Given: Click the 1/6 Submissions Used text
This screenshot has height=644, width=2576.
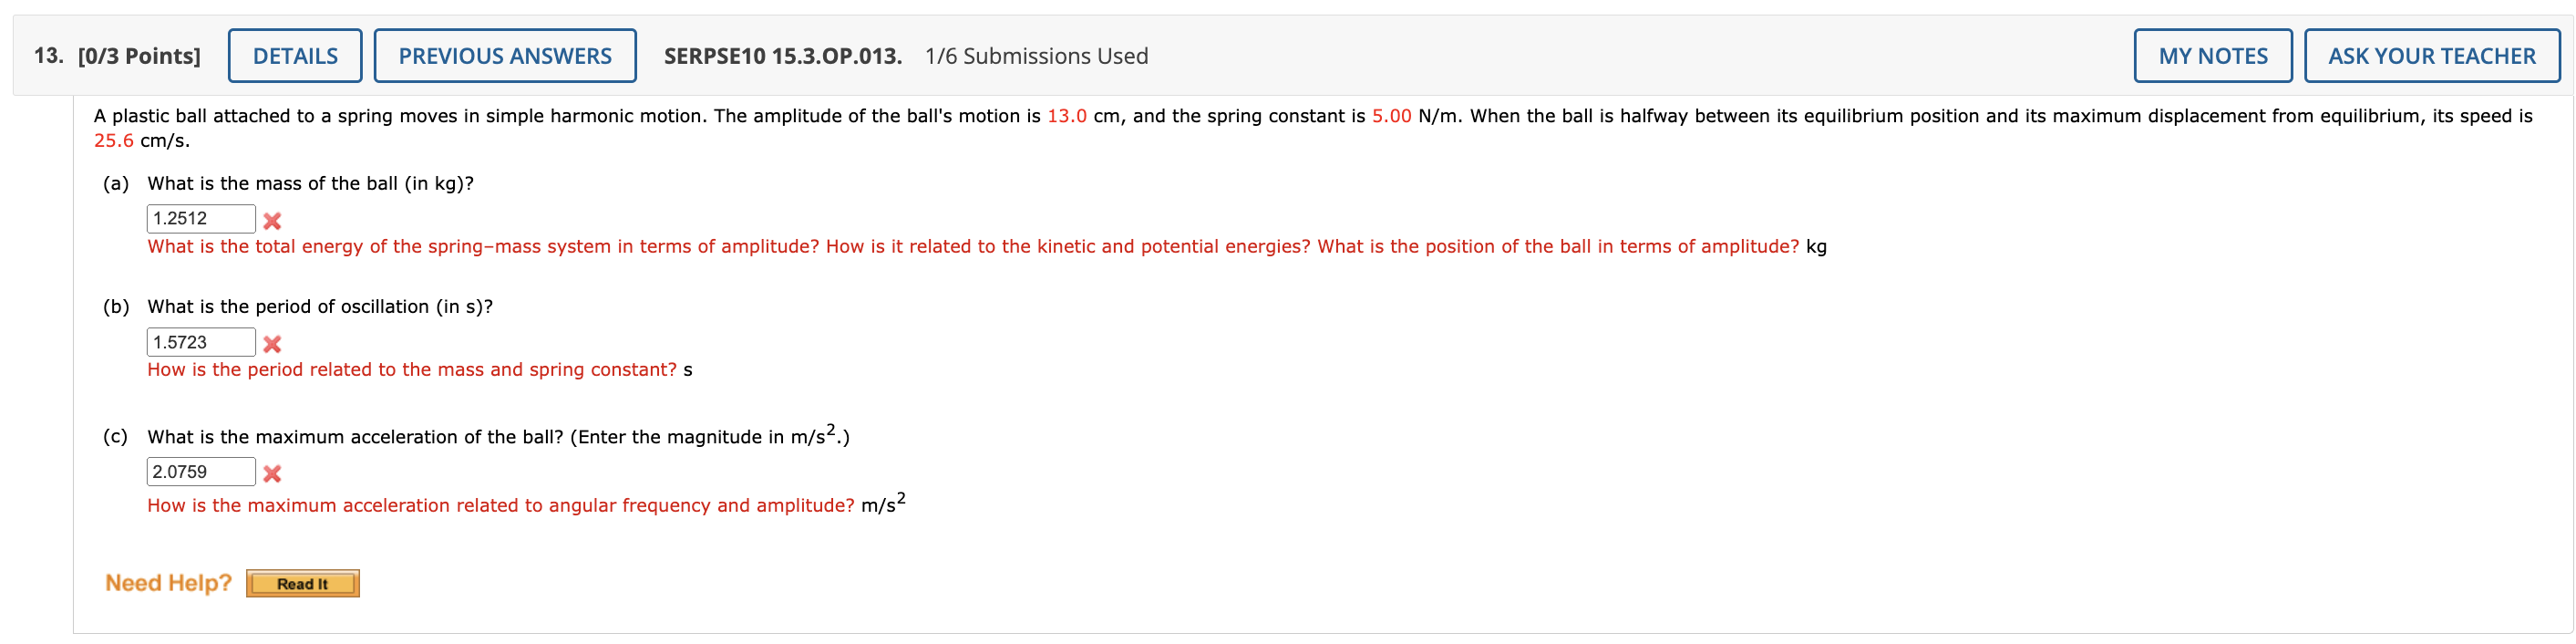Looking at the screenshot, I should click(x=1036, y=56).
